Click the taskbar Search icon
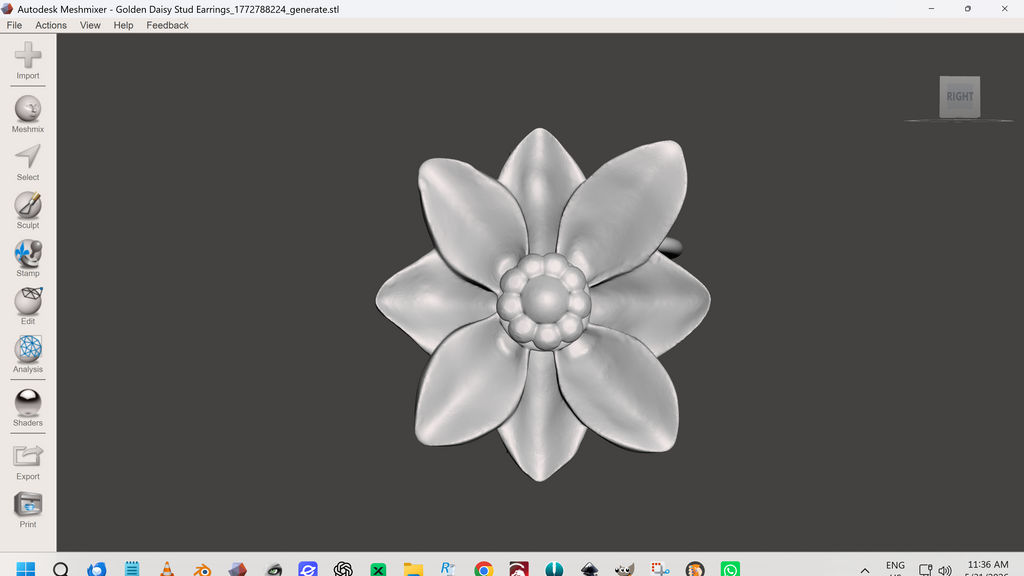Image resolution: width=1024 pixels, height=576 pixels. [x=61, y=569]
